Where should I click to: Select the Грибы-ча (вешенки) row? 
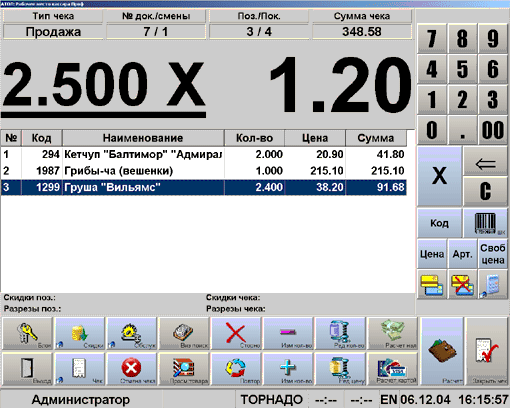[204, 171]
